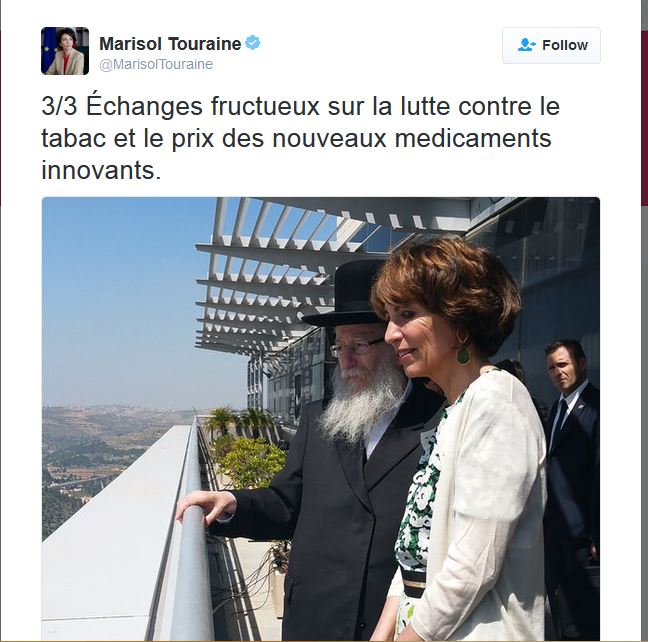Click the blue sky area of photo
Image resolution: width=648 pixels, height=642 pixels.
click(124, 298)
